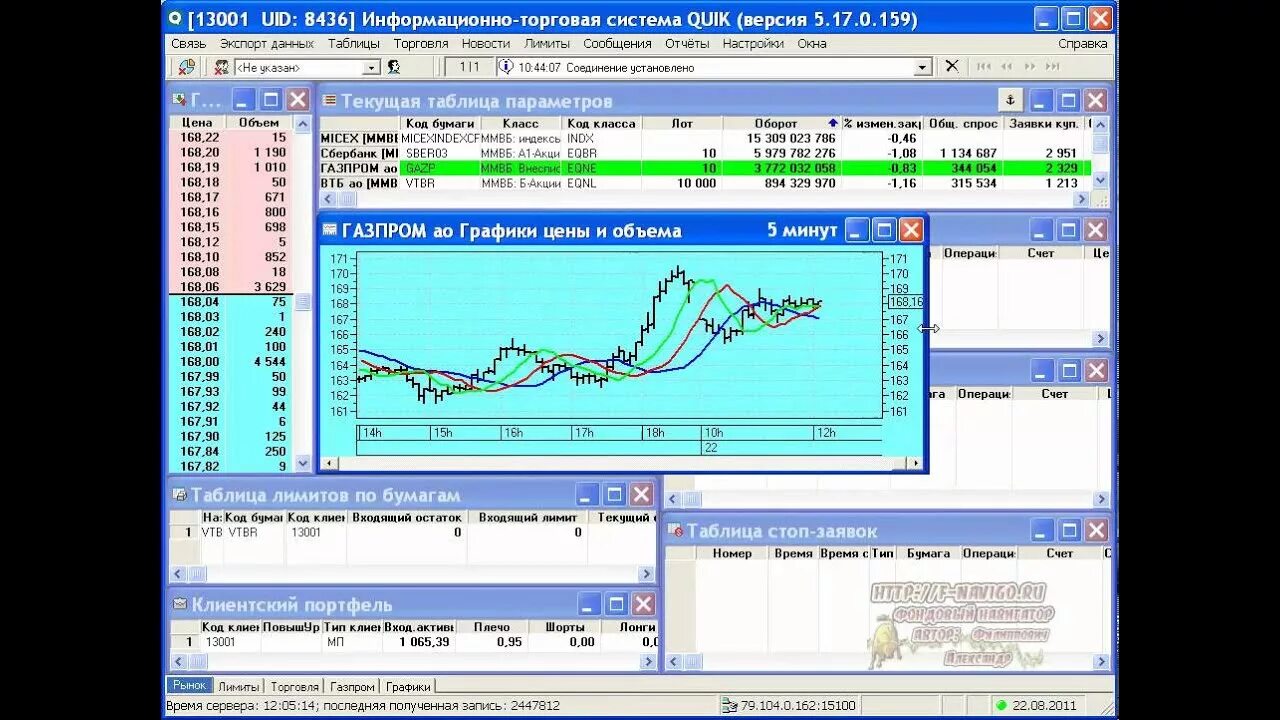Viewport: 1280px width, 720px height.
Task: Click left arrow of chart horizontal scrollbar
Action: 330,463
